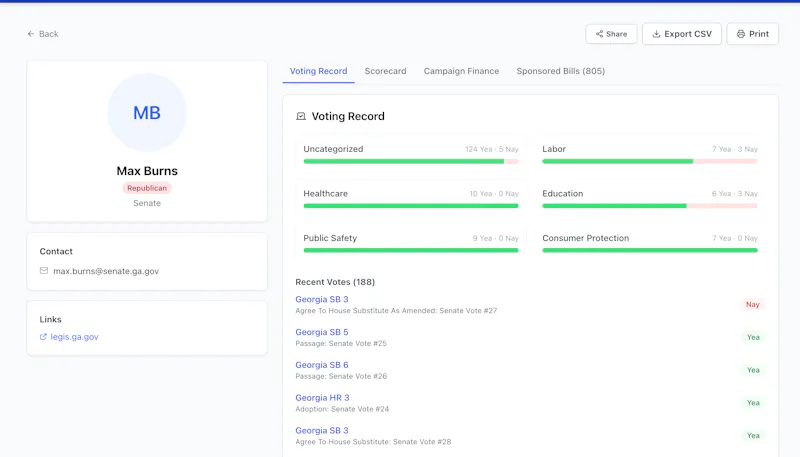800x457 pixels.
Task: Click the Consumer Protection votes progress bar
Action: [x=649, y=250]
